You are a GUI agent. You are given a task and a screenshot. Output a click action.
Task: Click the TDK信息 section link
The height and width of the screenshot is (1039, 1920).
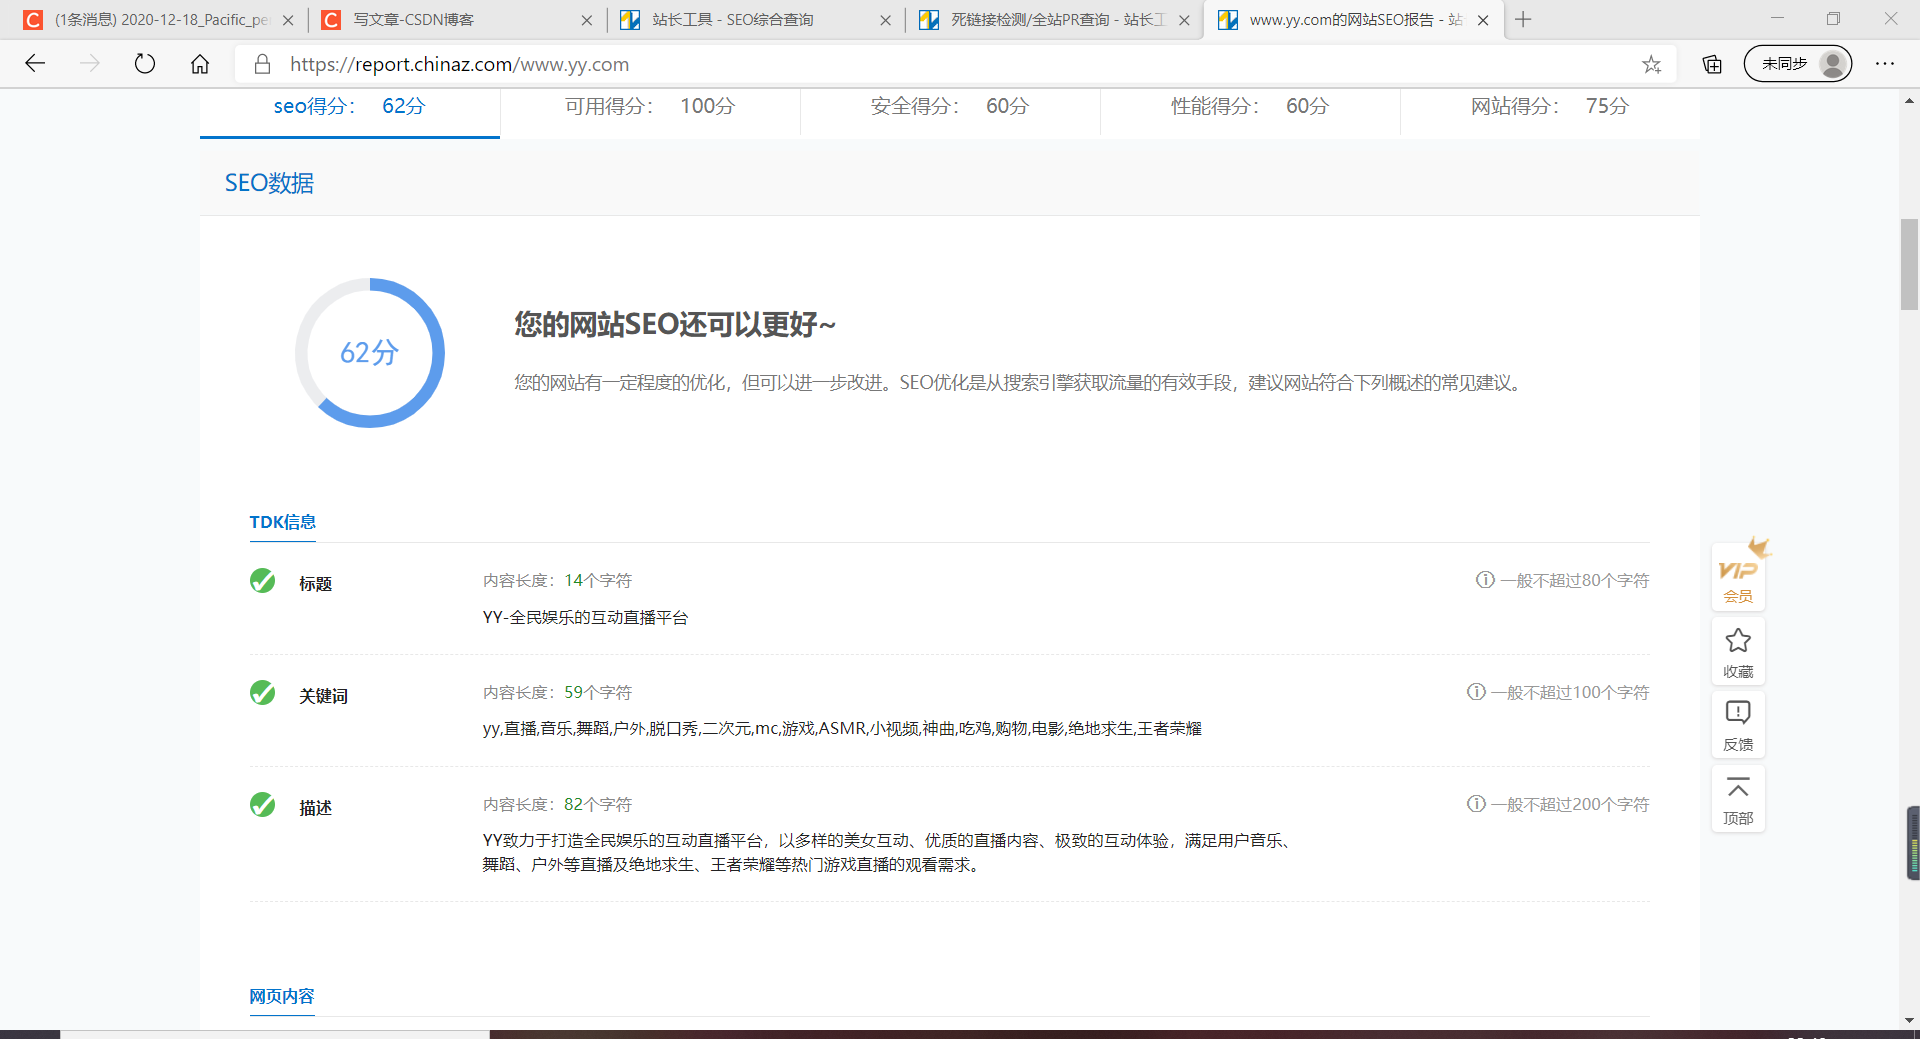pyautogui.click(x=282, y=521)
